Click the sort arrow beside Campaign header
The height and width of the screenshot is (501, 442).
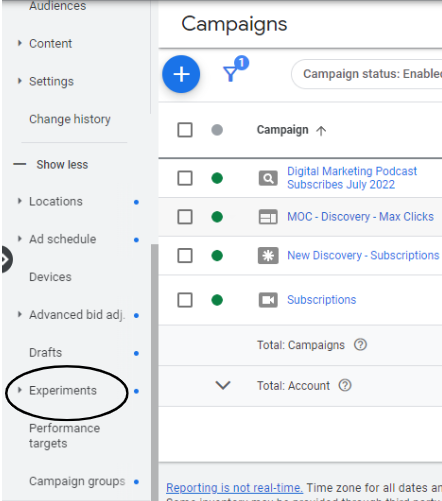(321, 130)
